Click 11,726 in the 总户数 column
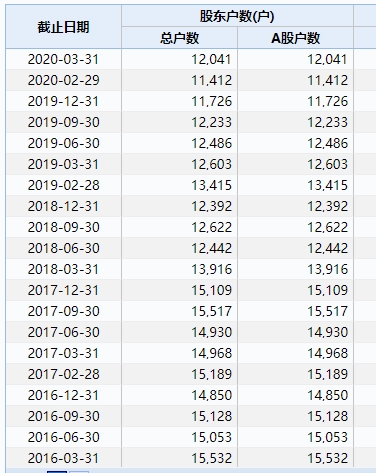 [x=211, y=101]
